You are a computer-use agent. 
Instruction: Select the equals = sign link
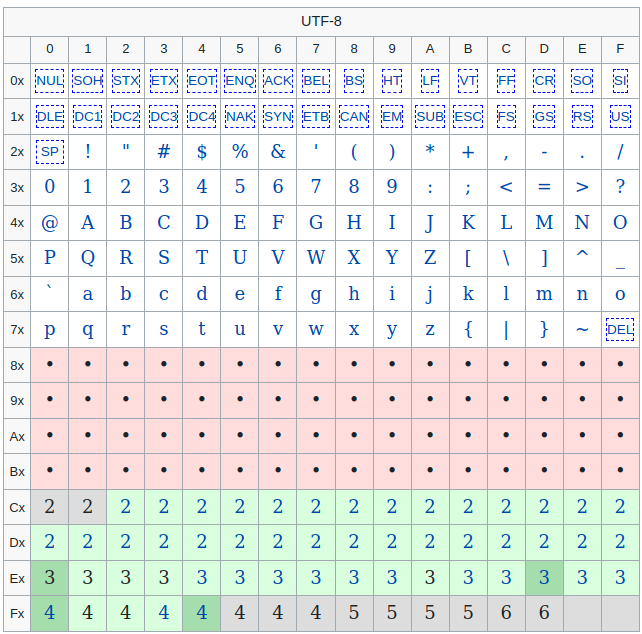coord(544,187)
